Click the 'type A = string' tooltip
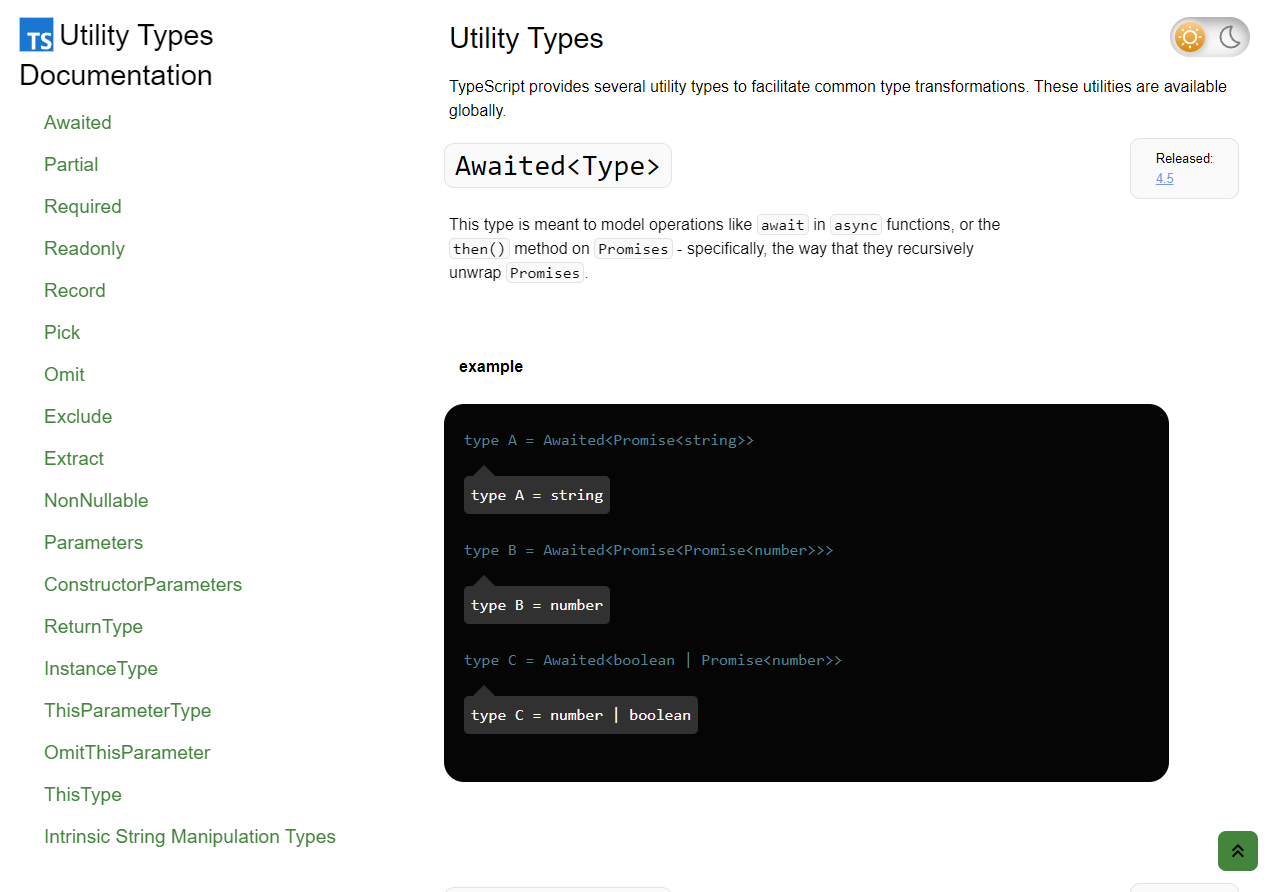The width and height of the screenshot is (1275, 892). click(537, 495)
